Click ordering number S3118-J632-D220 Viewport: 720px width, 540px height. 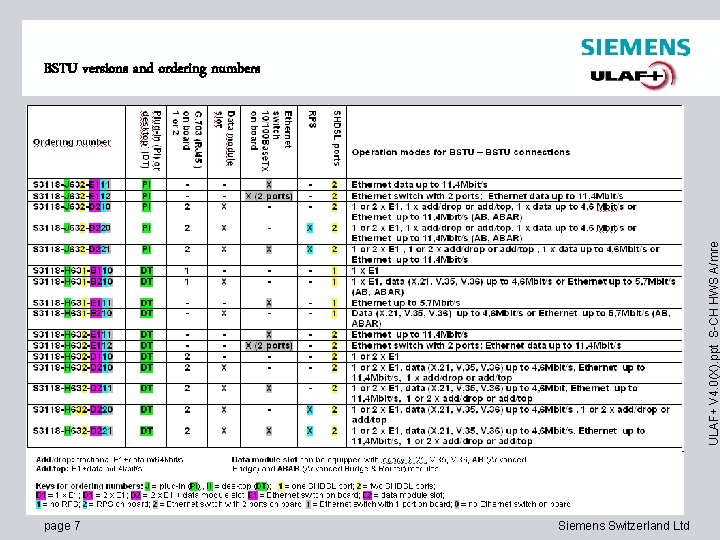[x=72, y=228]
